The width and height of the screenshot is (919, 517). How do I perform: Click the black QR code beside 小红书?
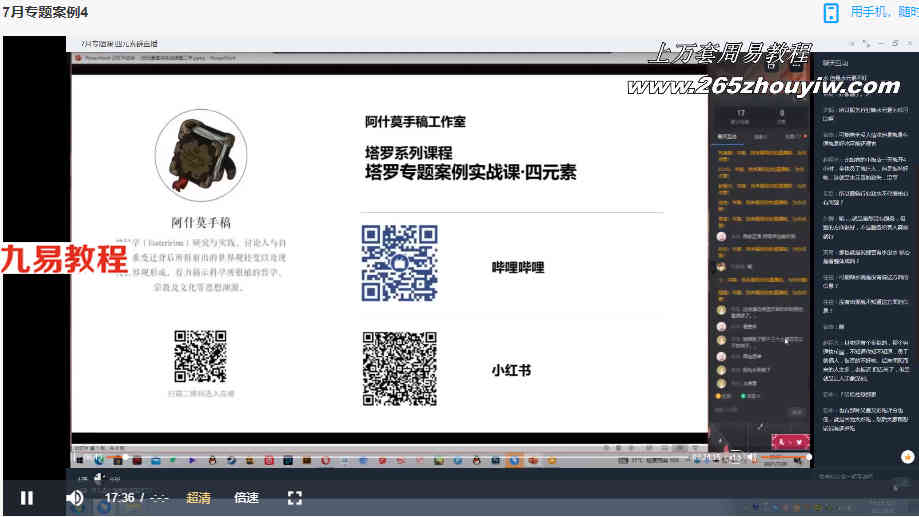click(399, 369)
